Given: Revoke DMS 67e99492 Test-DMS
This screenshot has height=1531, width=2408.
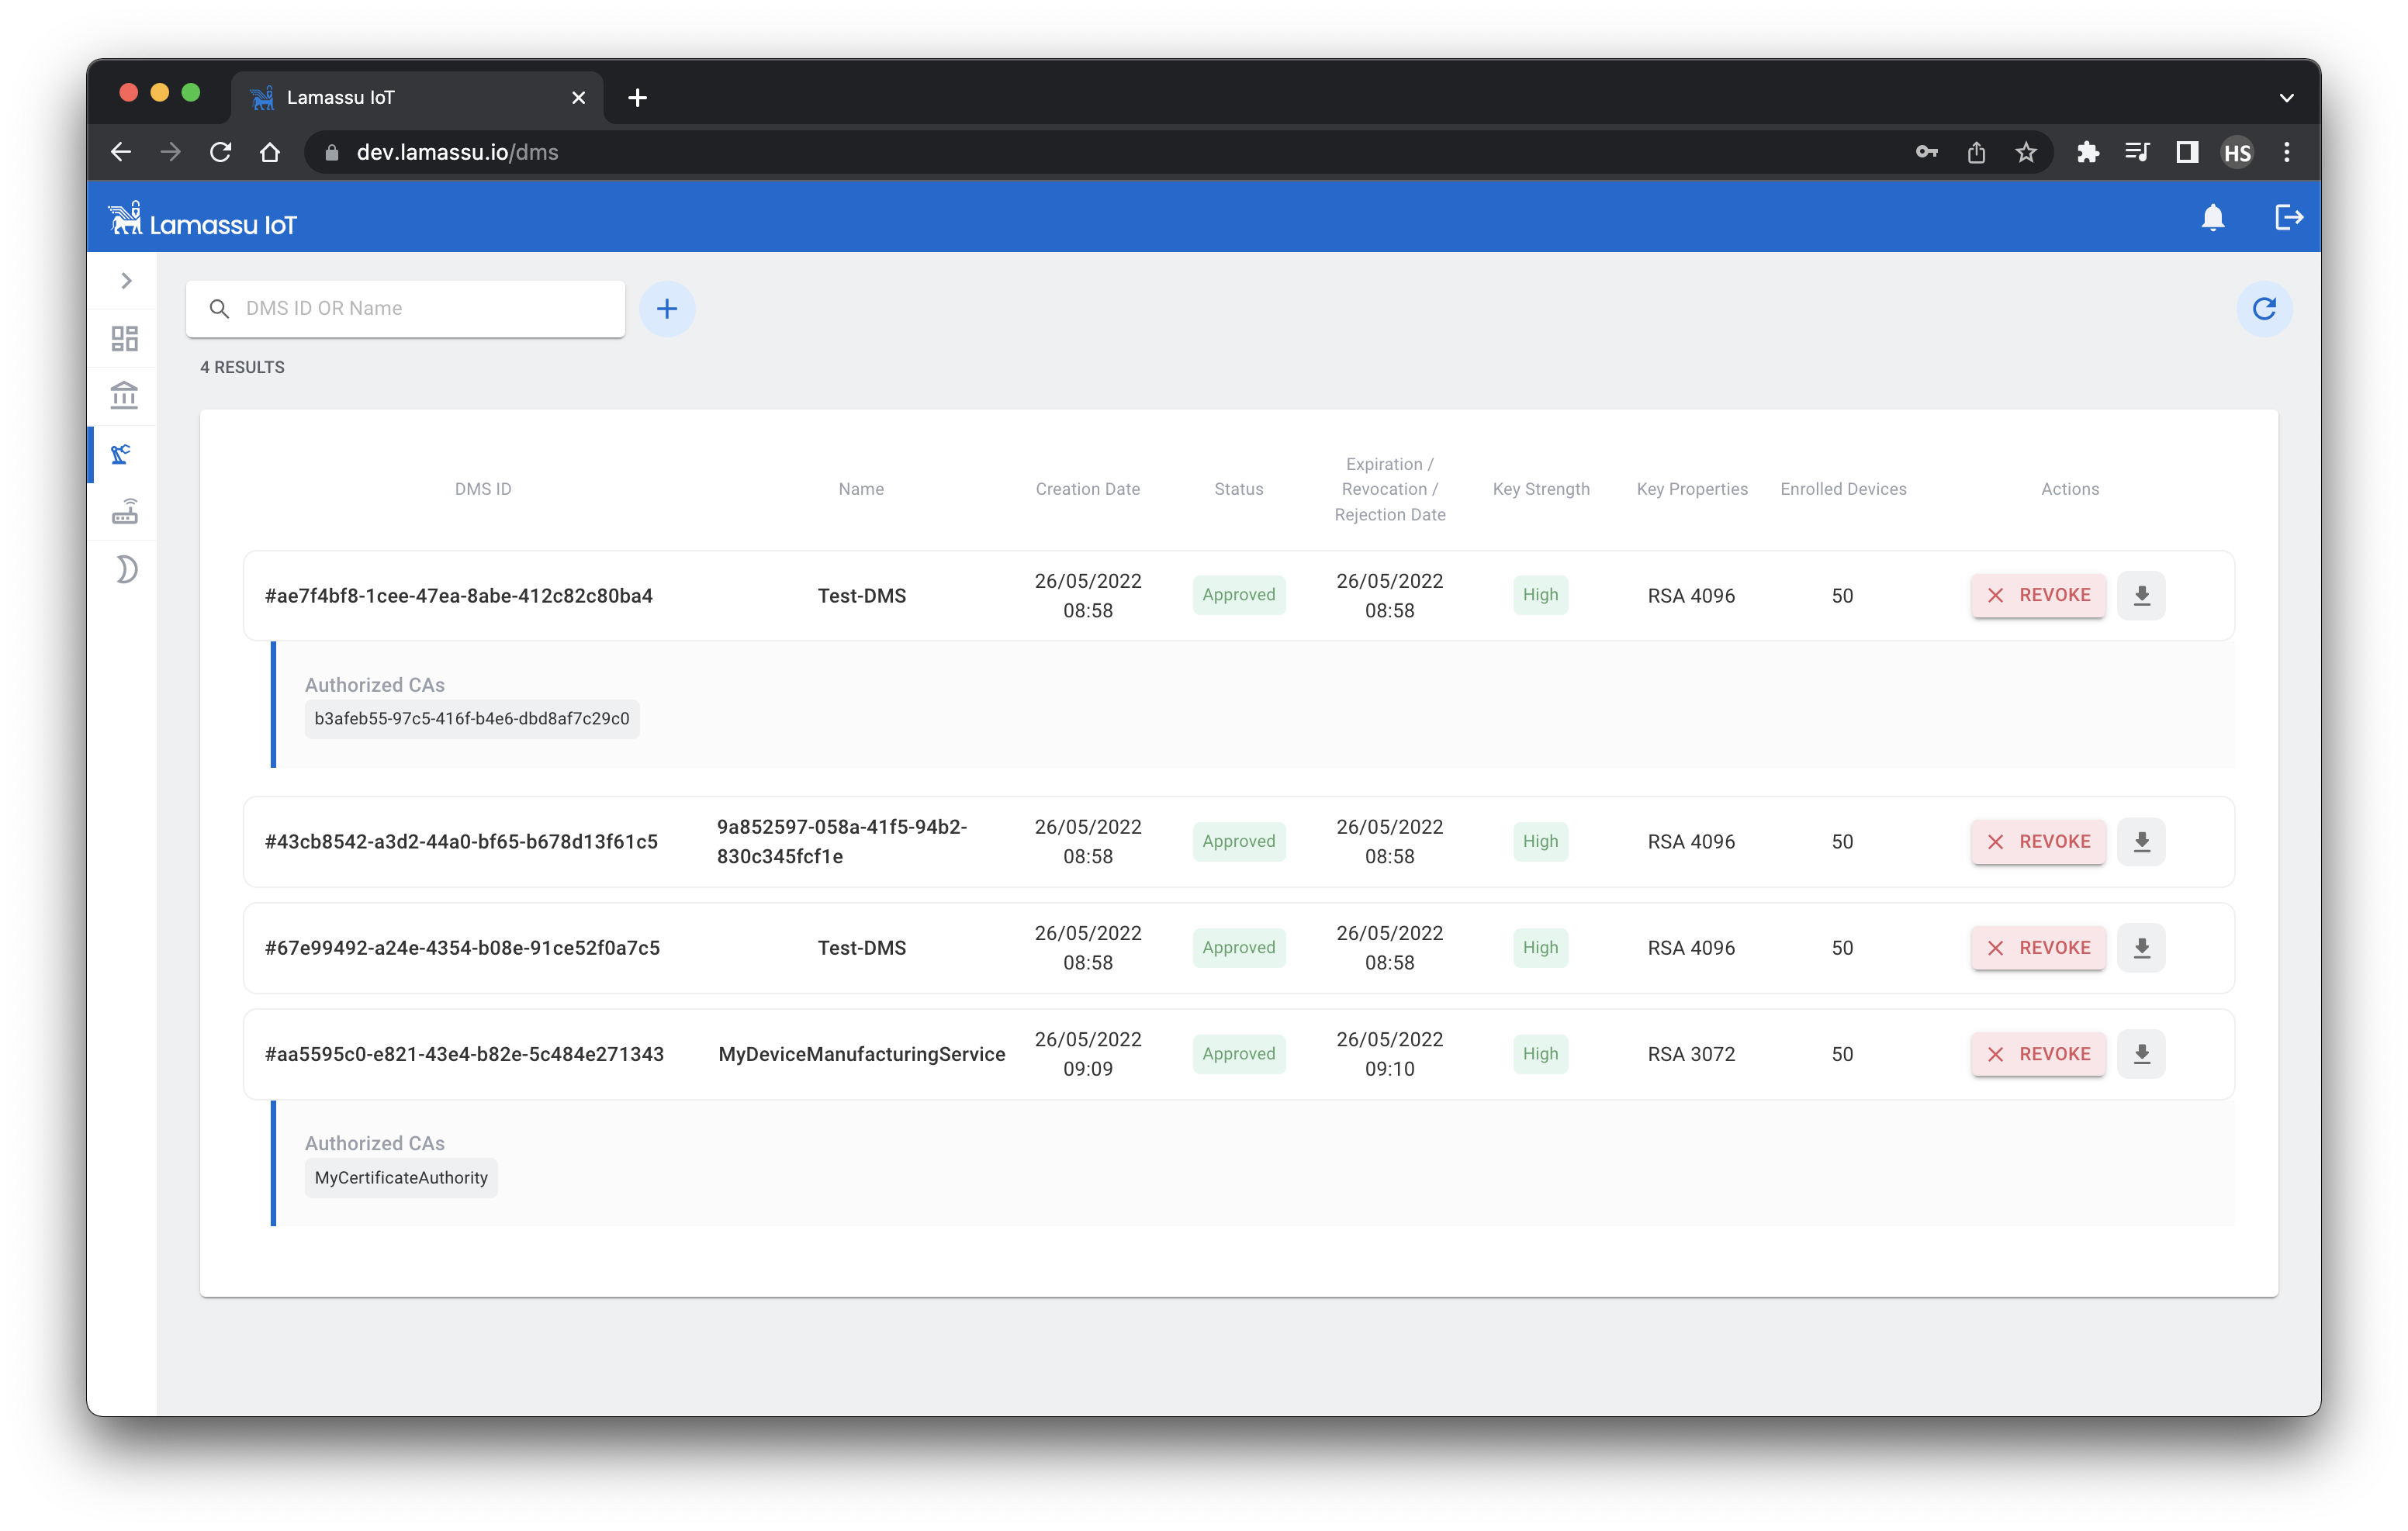Looking at the screenshot, I should tap(2038, 948).
